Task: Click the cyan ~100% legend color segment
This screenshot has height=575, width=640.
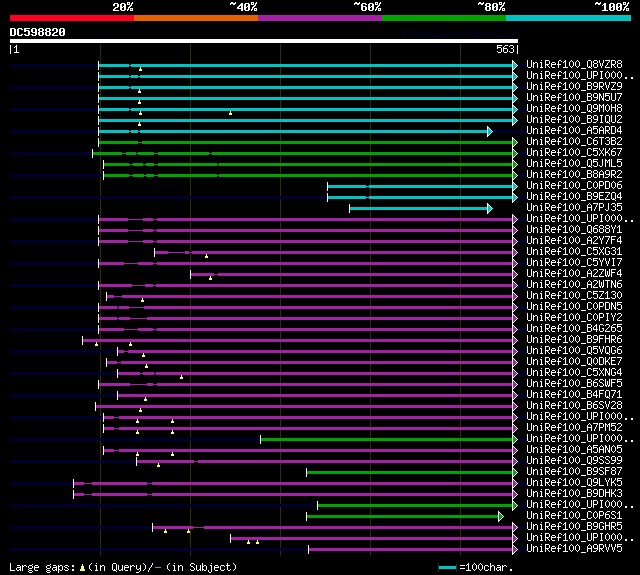Action: pos(568,18)
